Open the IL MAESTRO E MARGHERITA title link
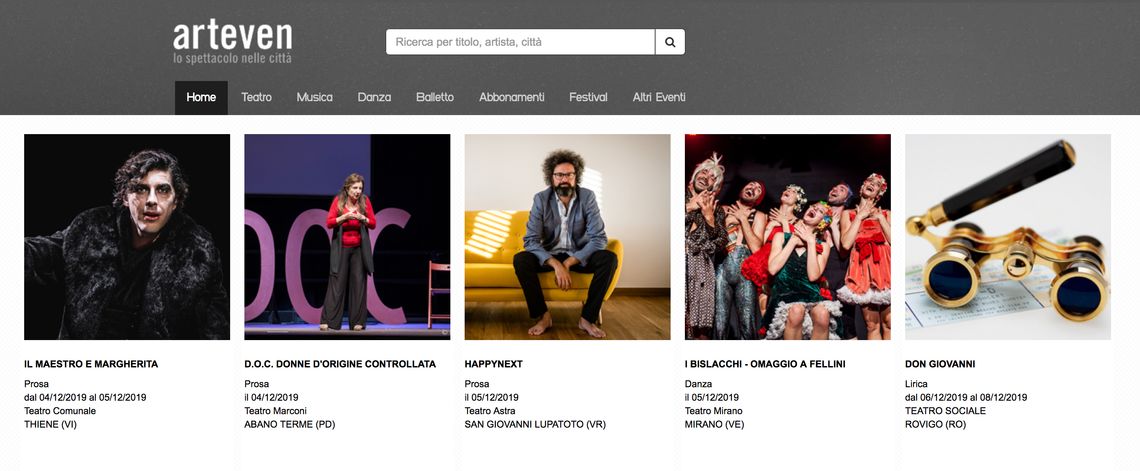This screenshot has width=1140, height=471. point(91,365)
